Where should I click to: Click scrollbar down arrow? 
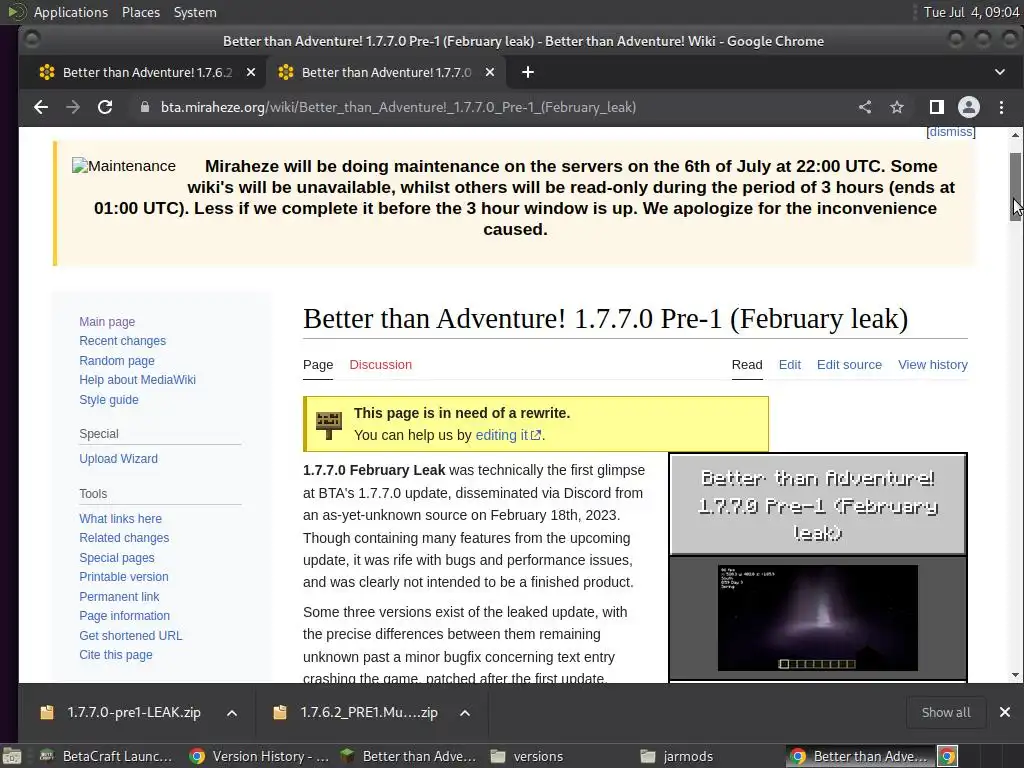[1015, 675]
